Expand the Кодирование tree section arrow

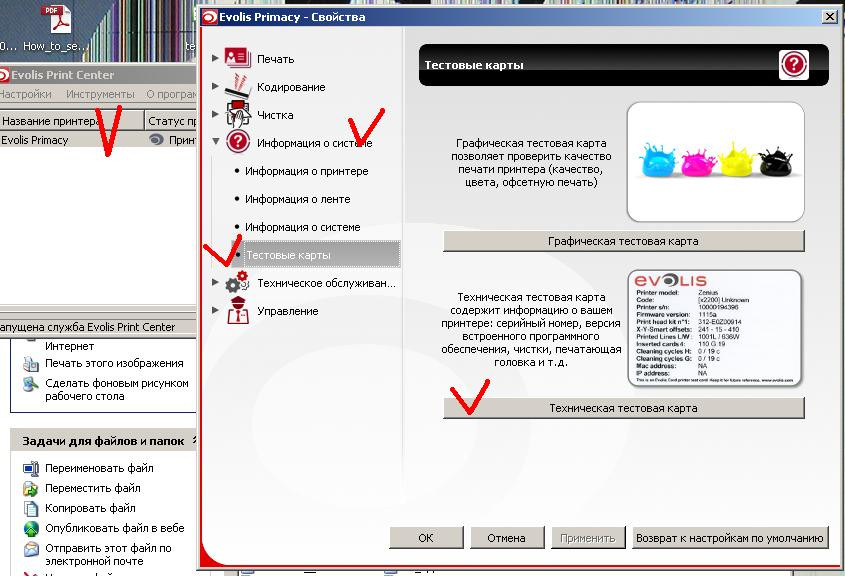(x=215, y=86)
